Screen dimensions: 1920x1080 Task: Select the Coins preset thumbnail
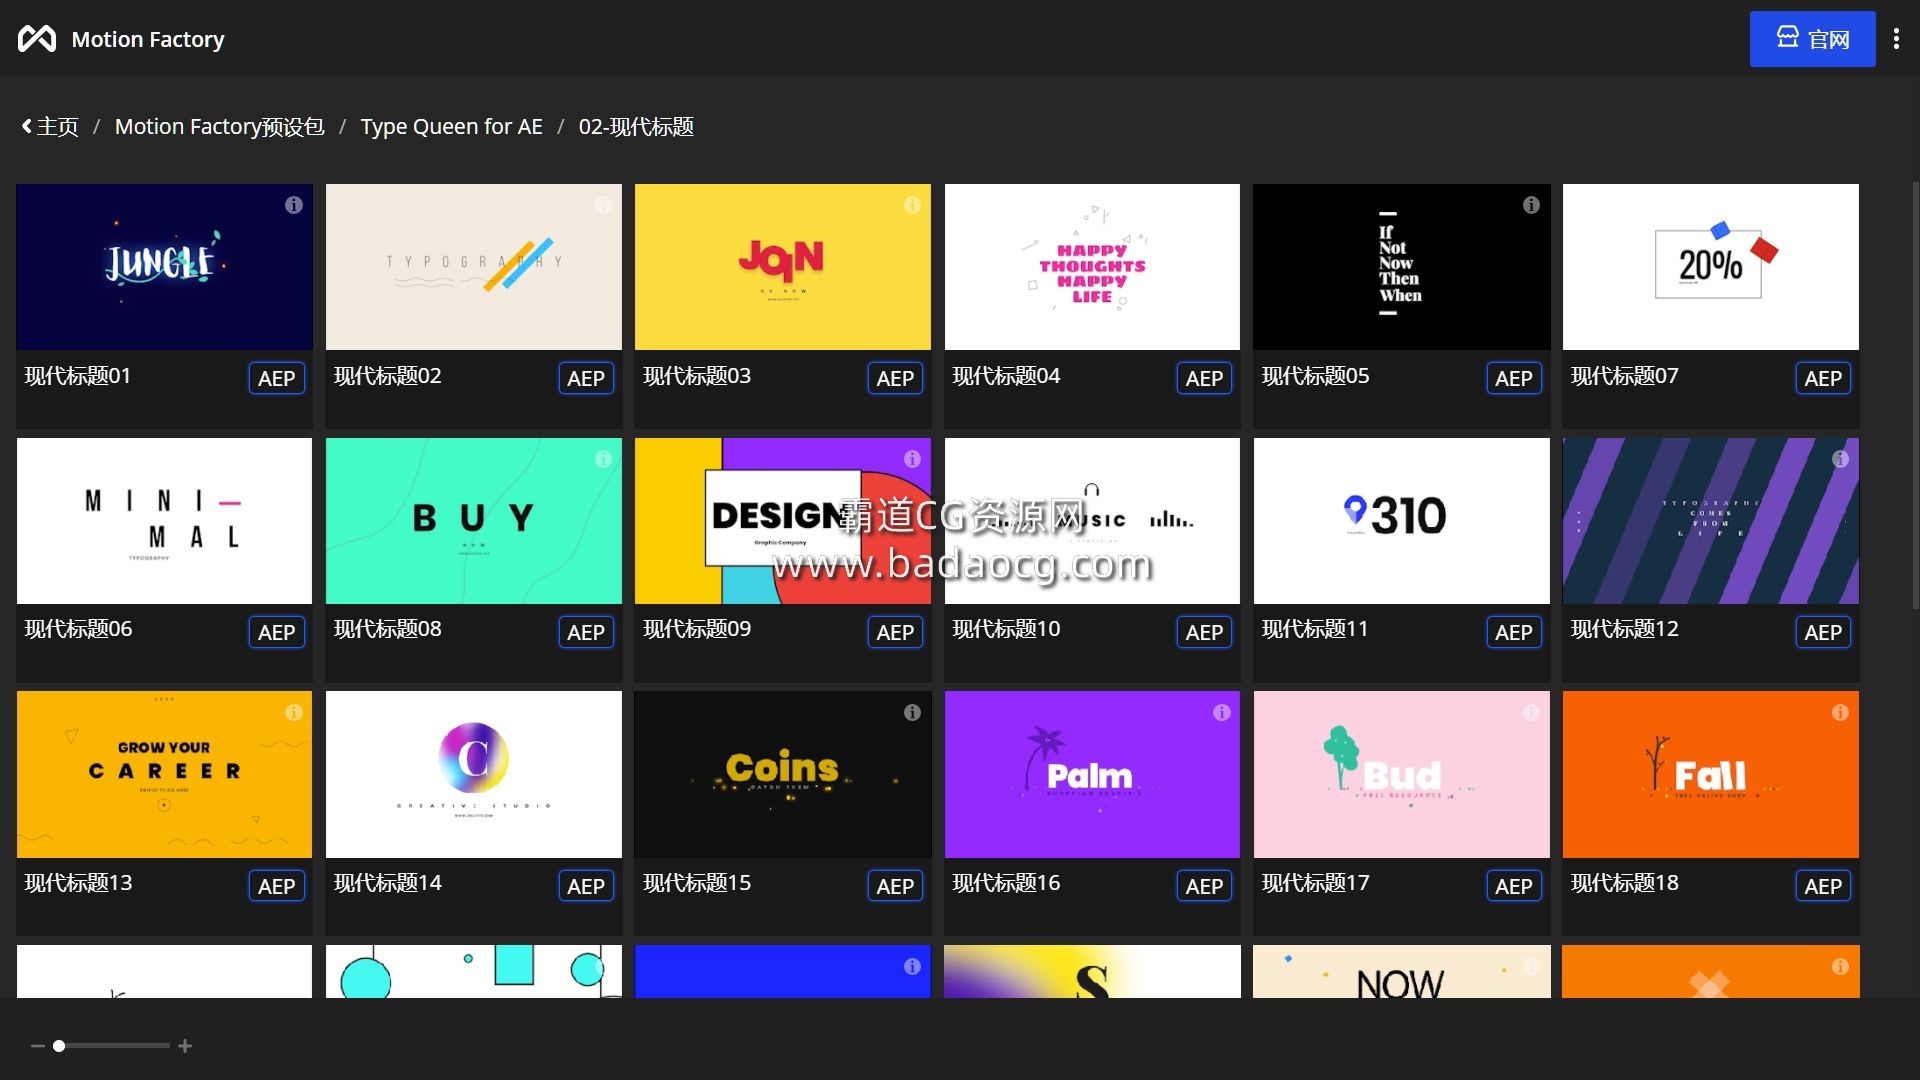tap(782, 774)
